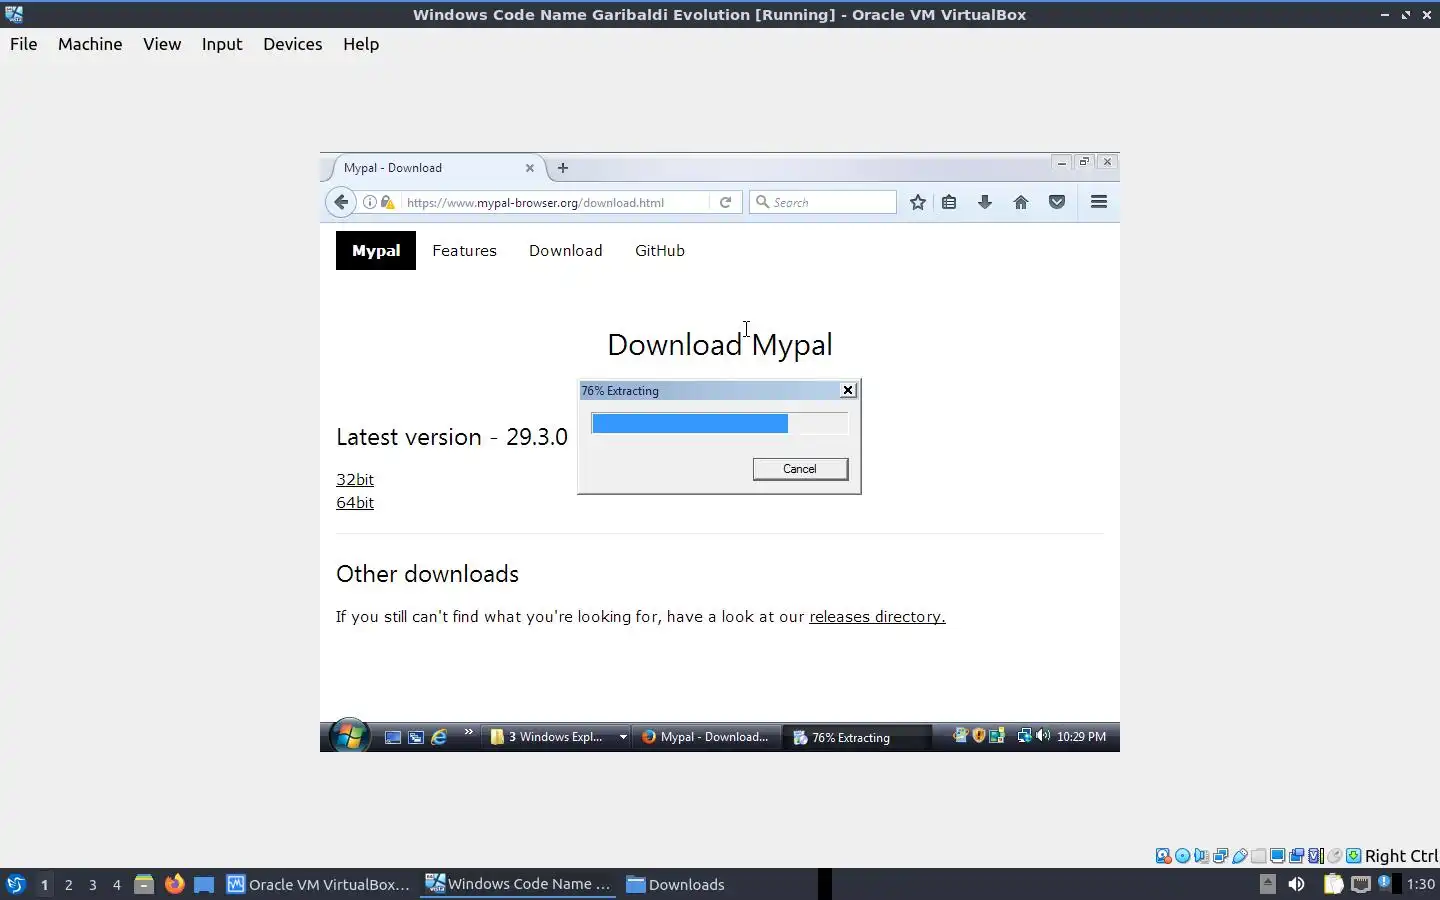Click VirtualBox keyboard capture green arrow icon
Screen dimensions: 1440x900
[x=1353, y=855]
